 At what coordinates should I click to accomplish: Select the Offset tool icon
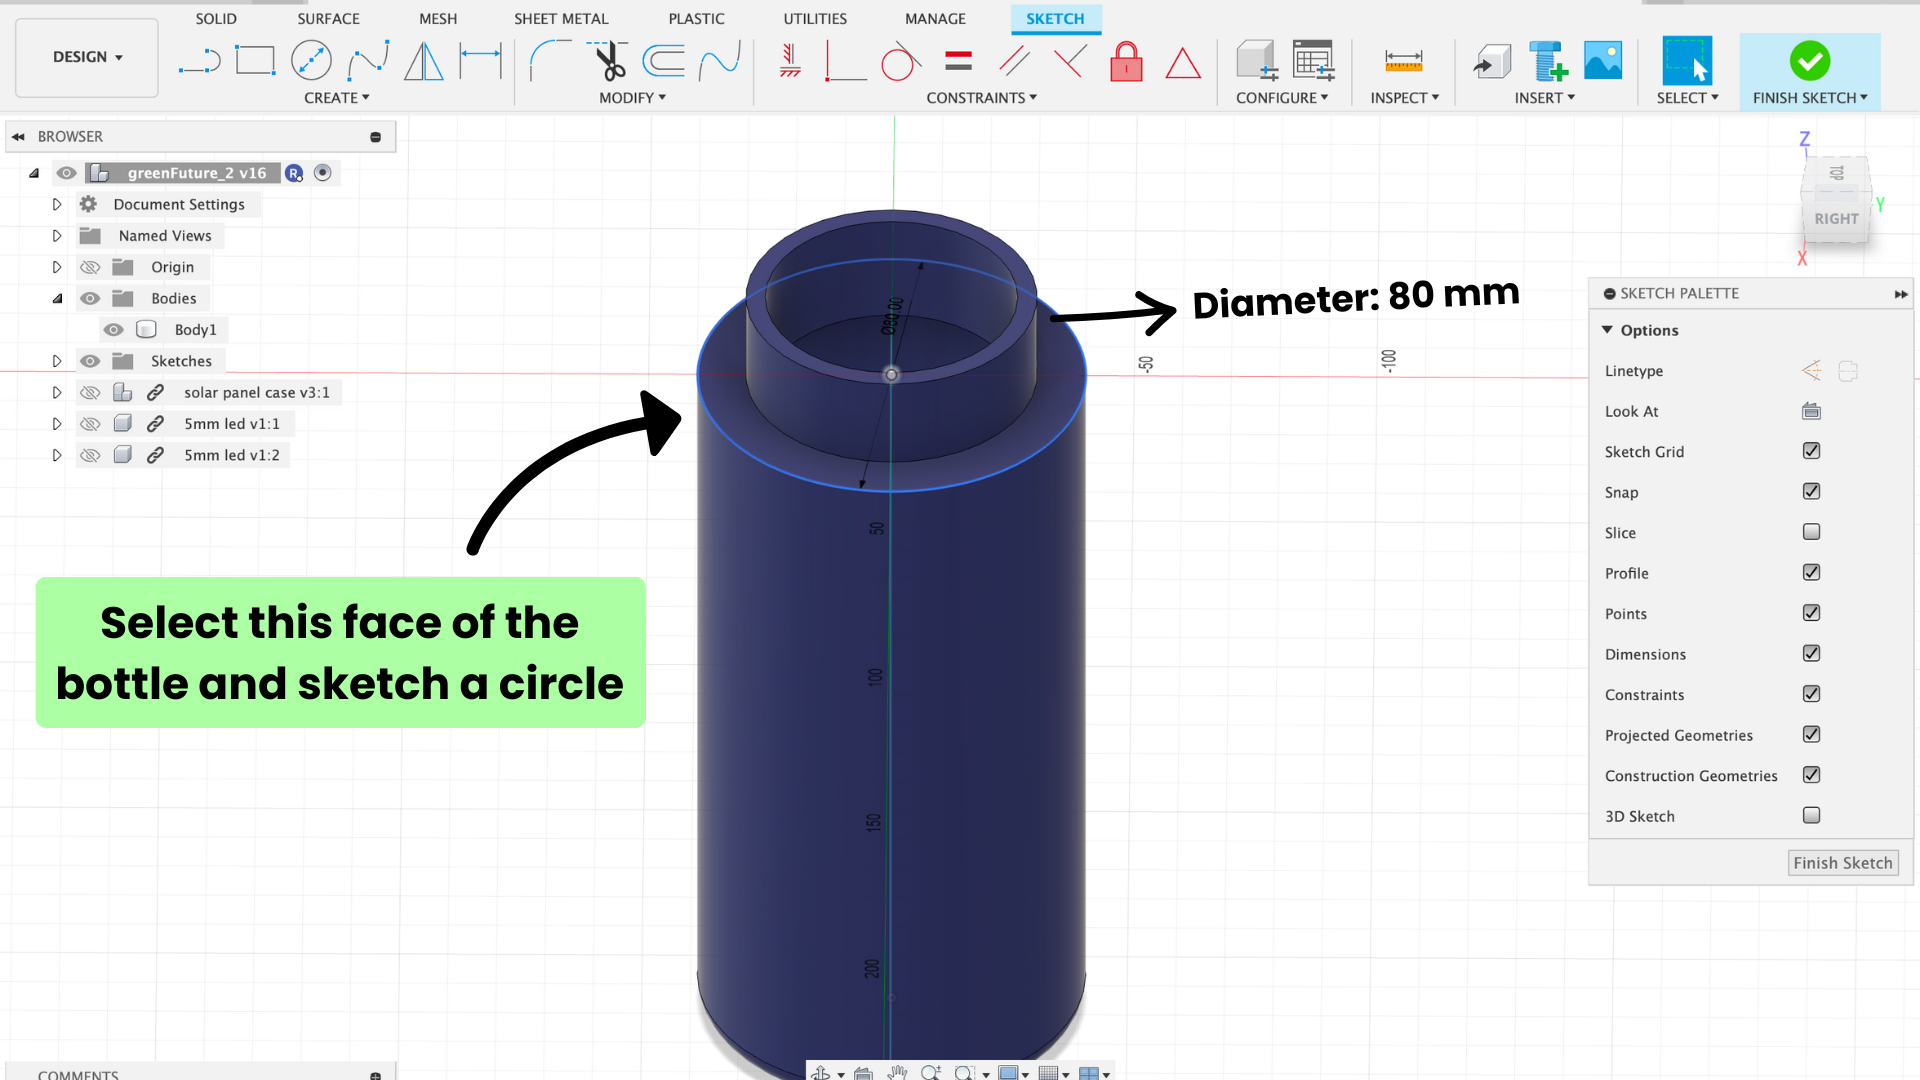663,61
